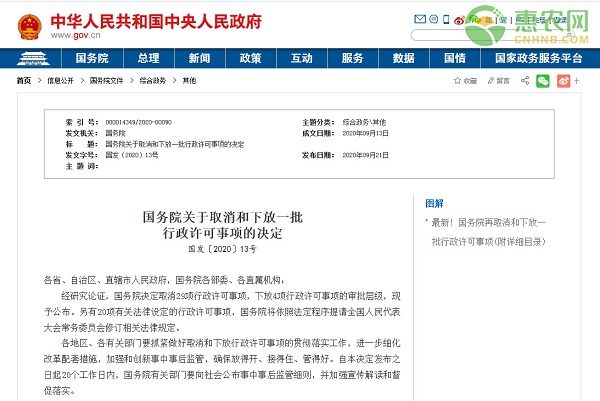The image size is (600, 401).
Task: Click the share icon
Action: pyautogui.click(x=525, y=80)
